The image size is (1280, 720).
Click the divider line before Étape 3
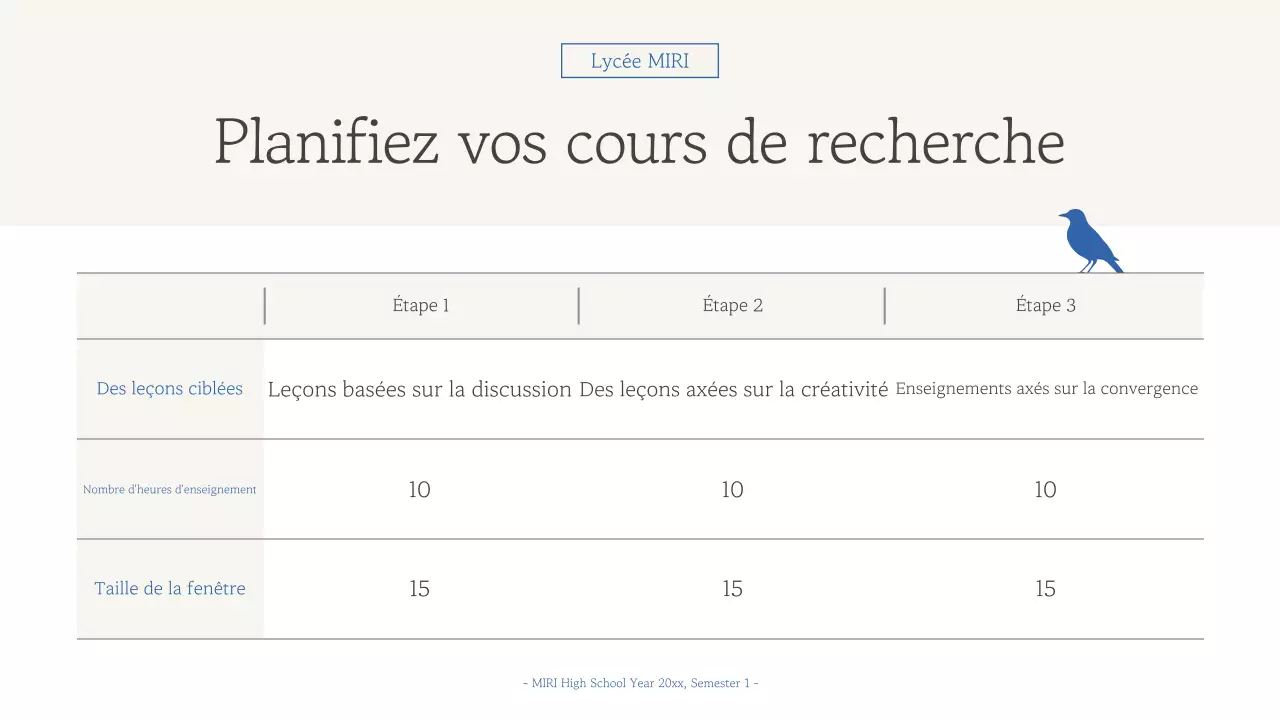pos(885,305)
